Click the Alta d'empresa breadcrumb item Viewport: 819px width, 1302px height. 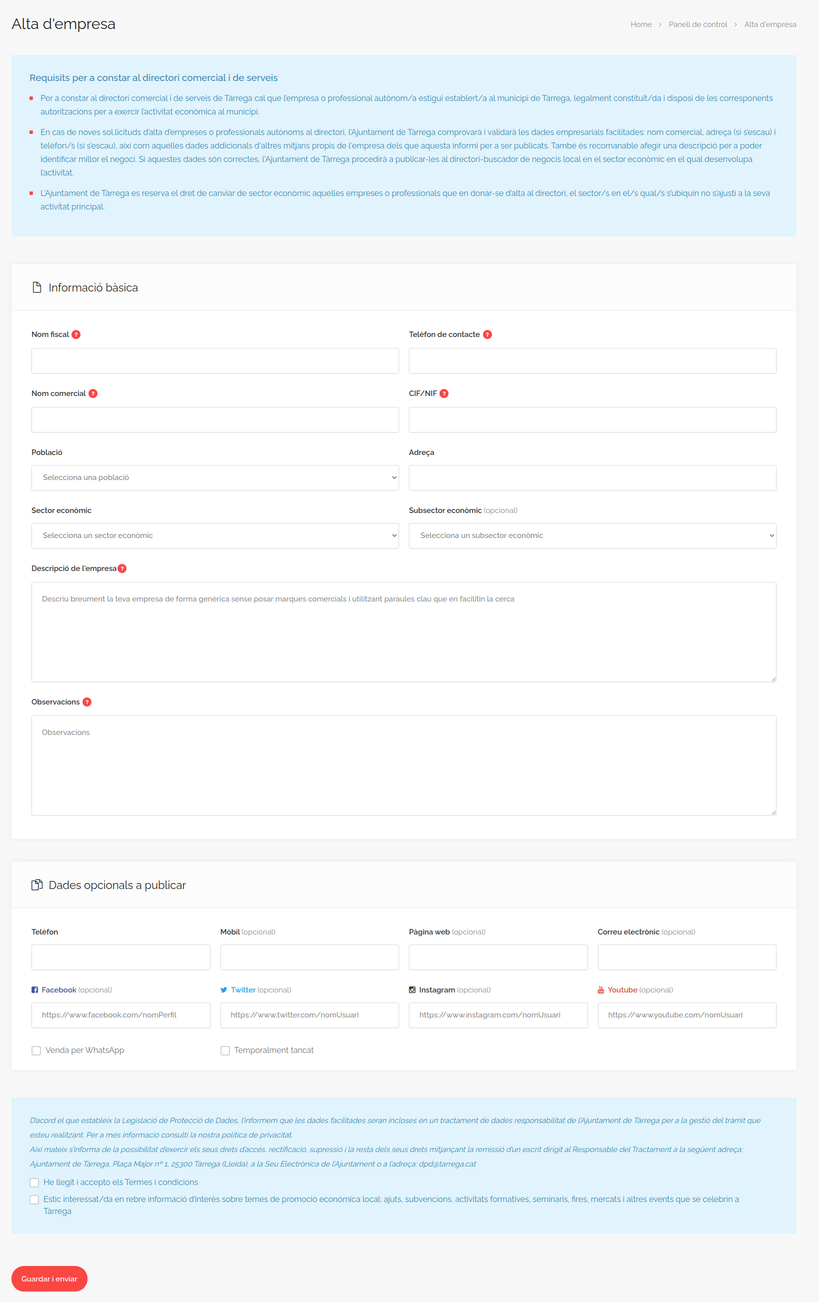tap(770, 24)
